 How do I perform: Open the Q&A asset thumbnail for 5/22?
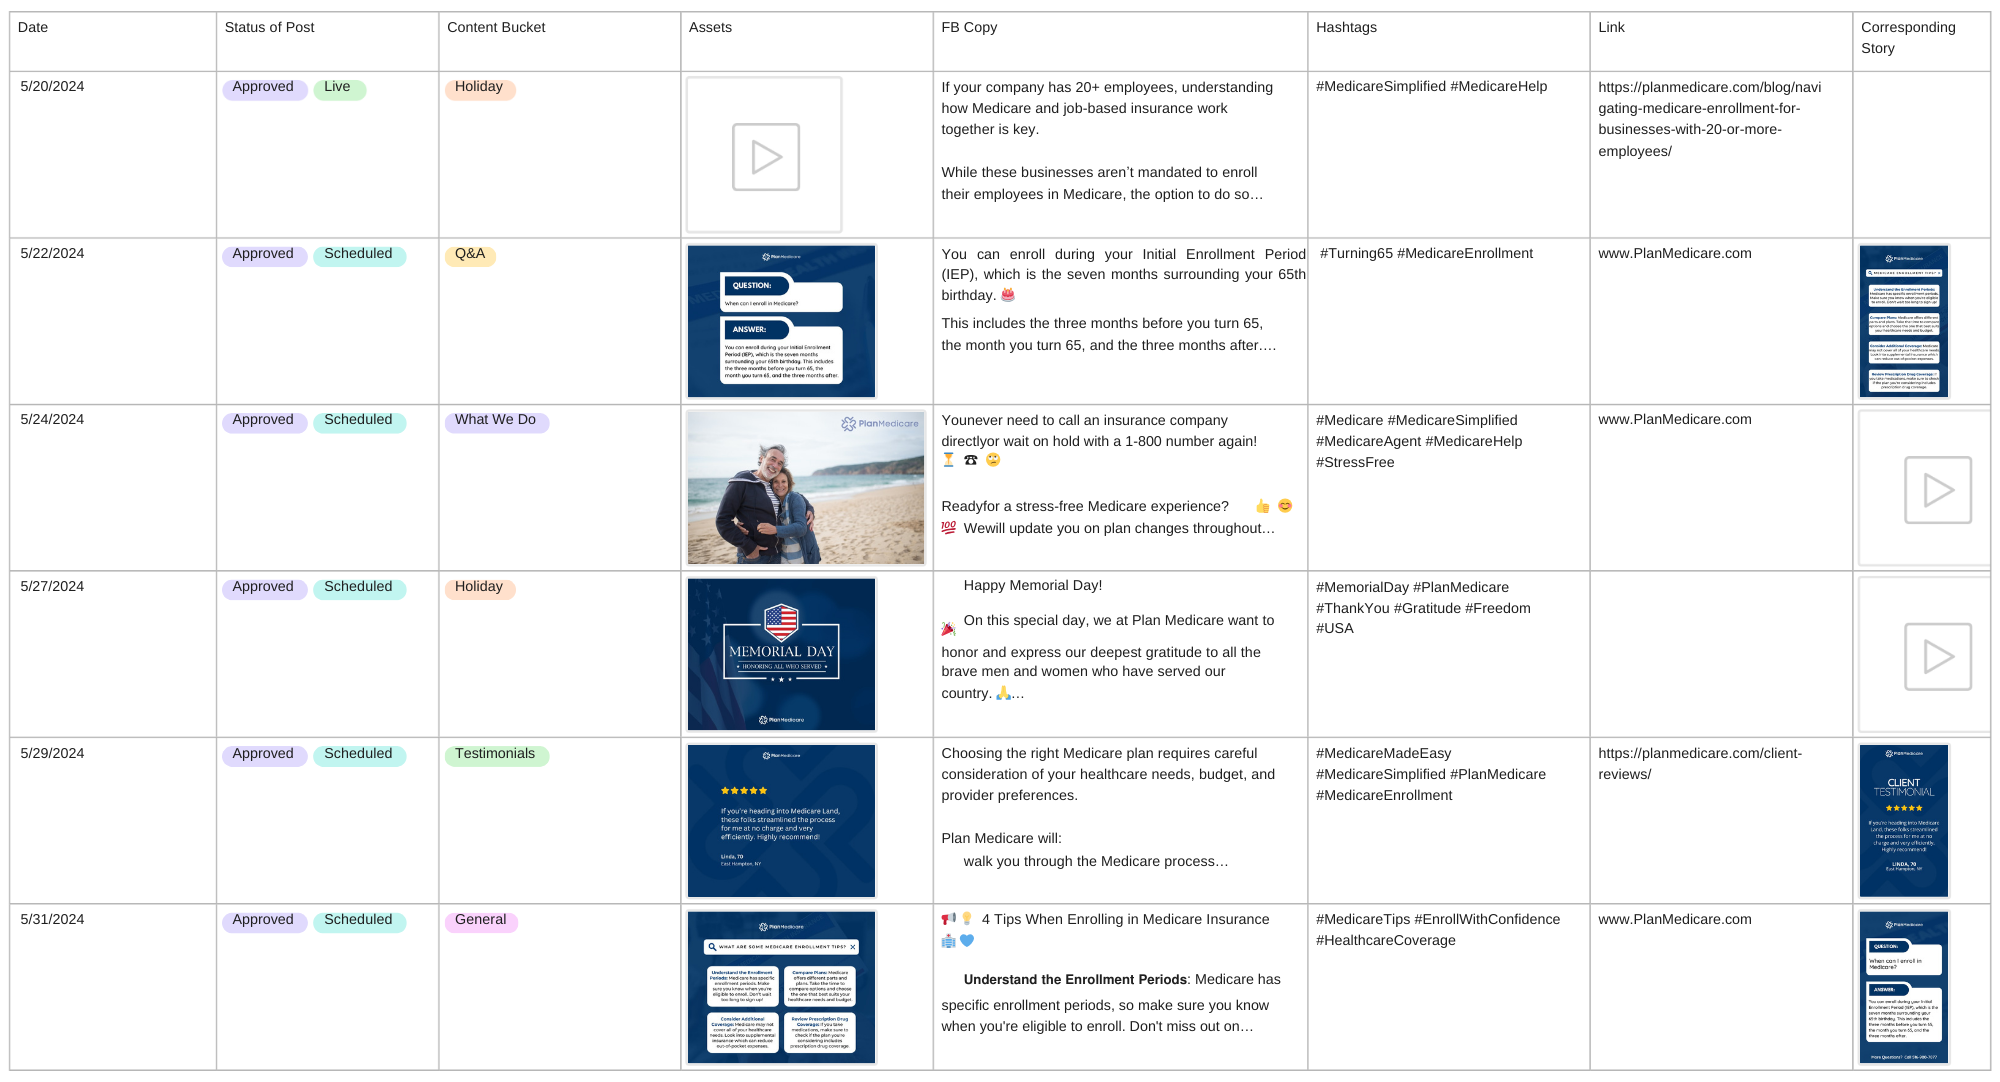pyautogui.click(x=781, y=321)
